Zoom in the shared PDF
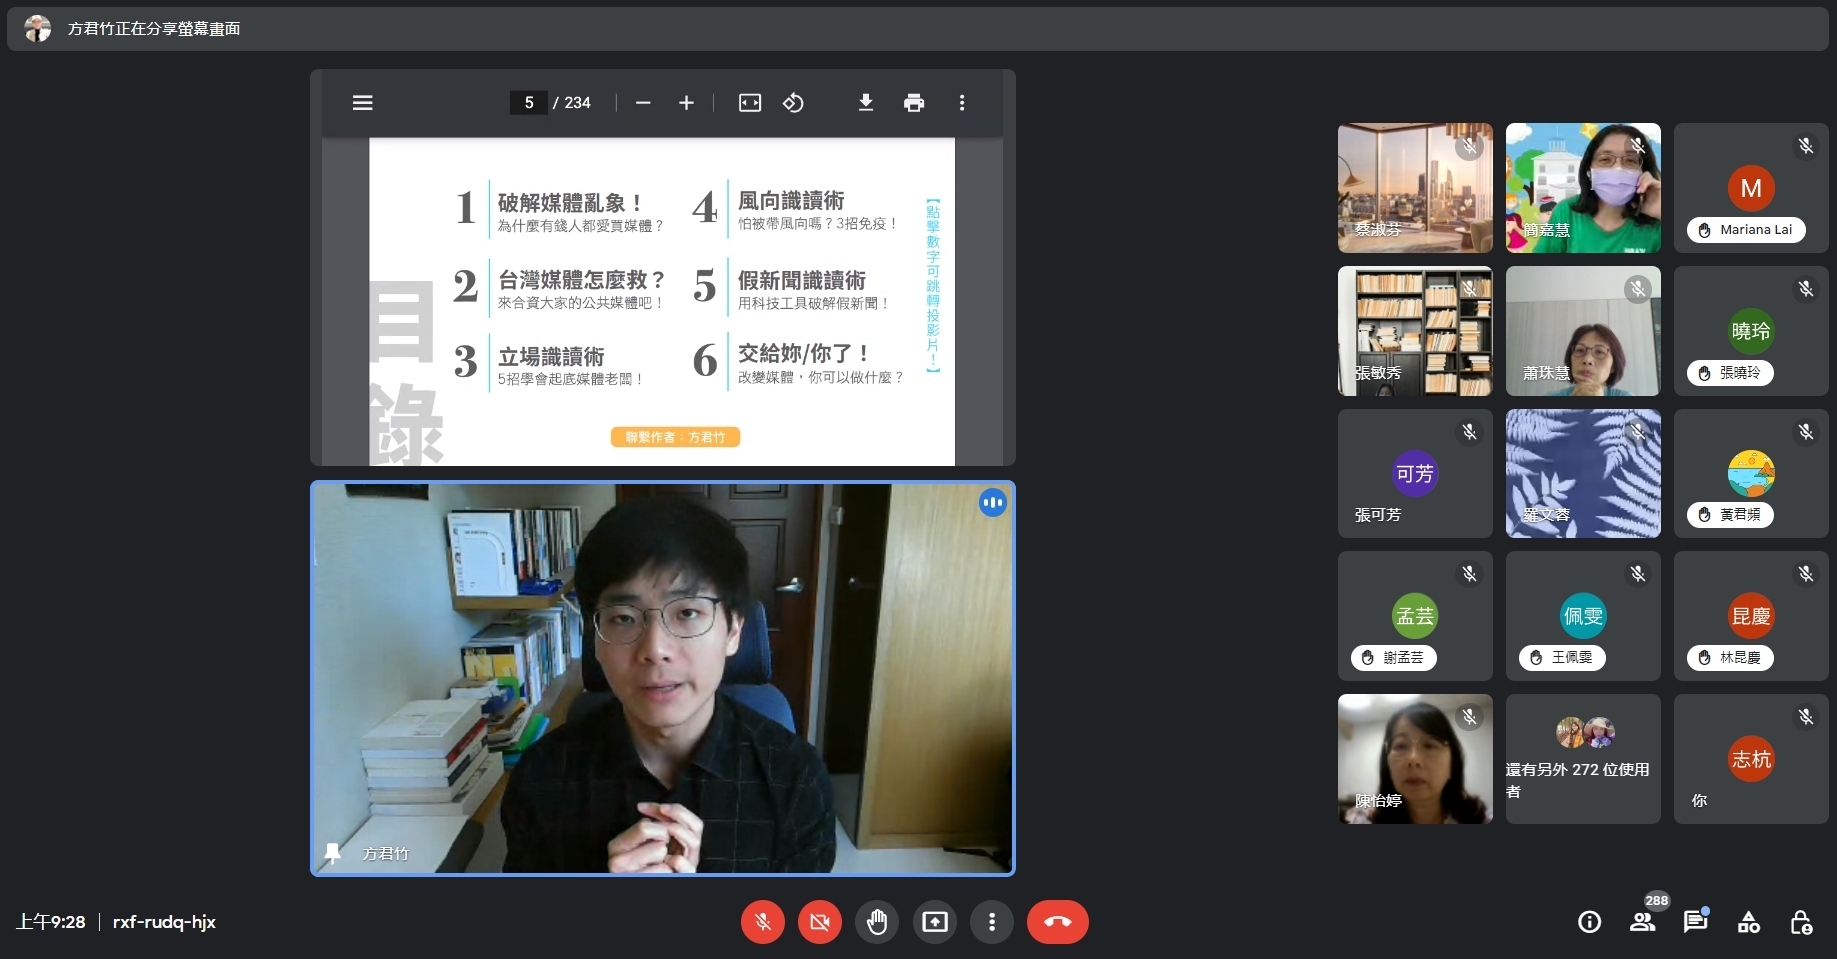The width and height of the screenshot is (1837, 959). [x=686, y=103]
